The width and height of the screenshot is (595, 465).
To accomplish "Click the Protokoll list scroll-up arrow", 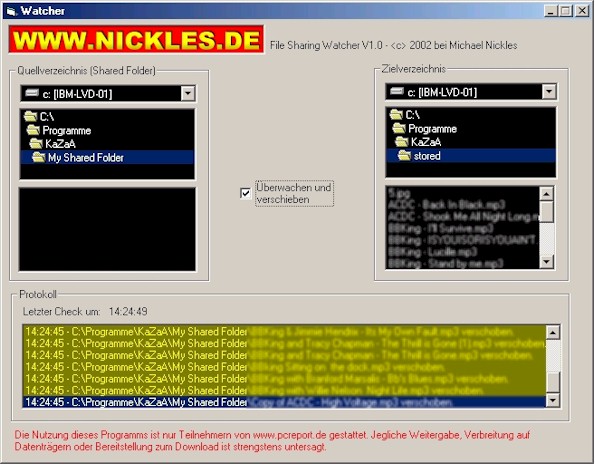I will coord(553,333).
